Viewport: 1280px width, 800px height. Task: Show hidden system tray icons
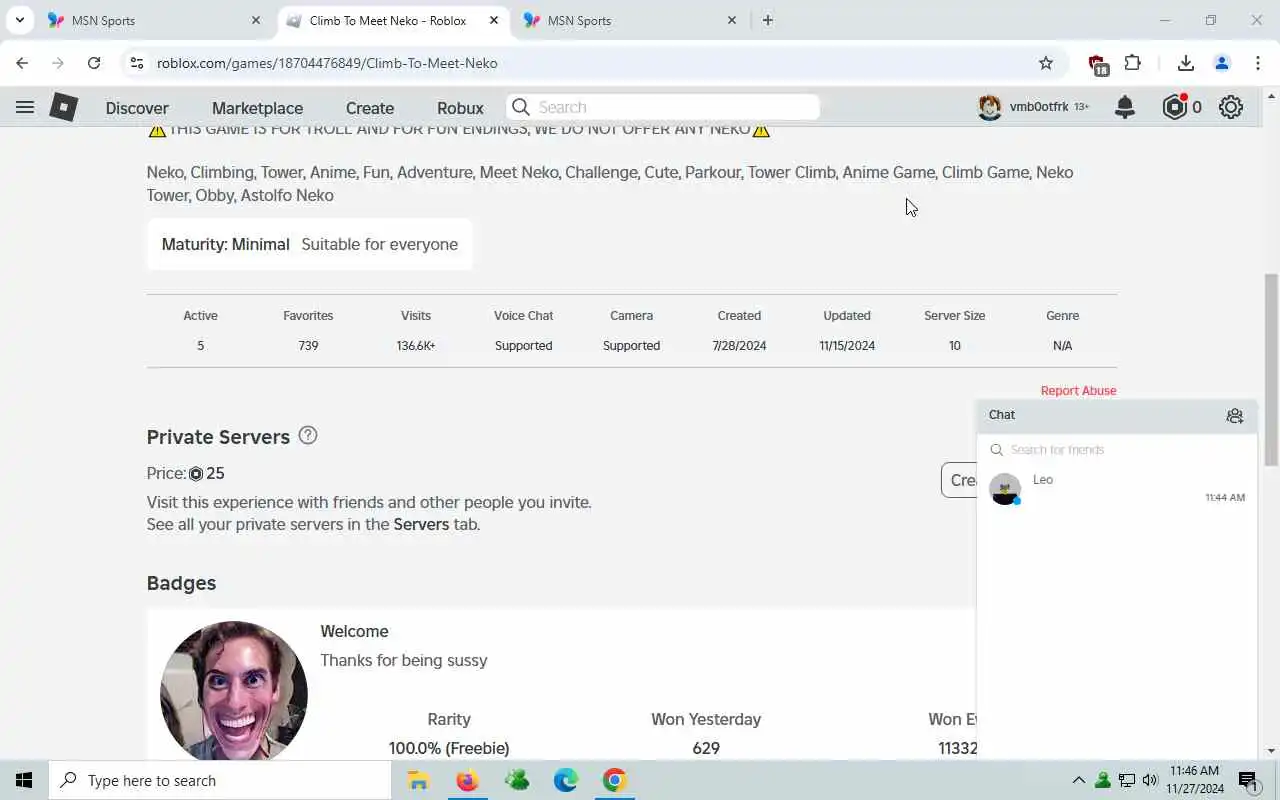(1078, 780)
